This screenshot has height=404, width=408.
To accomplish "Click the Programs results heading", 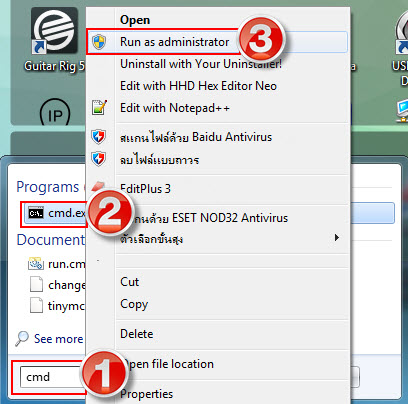I will [48, 187].
